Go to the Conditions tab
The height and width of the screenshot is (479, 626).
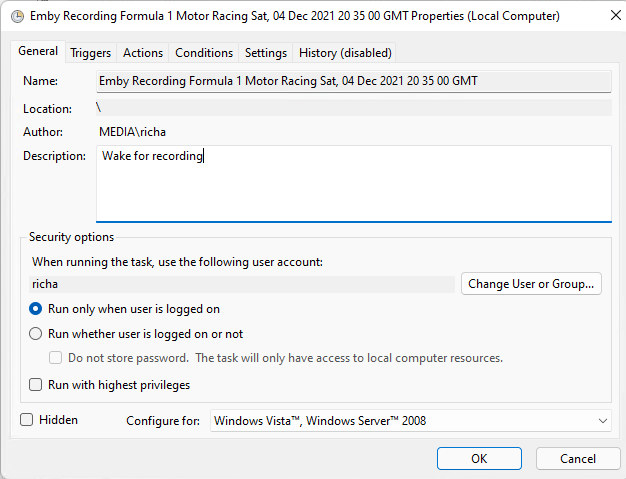tap(204, 53)
